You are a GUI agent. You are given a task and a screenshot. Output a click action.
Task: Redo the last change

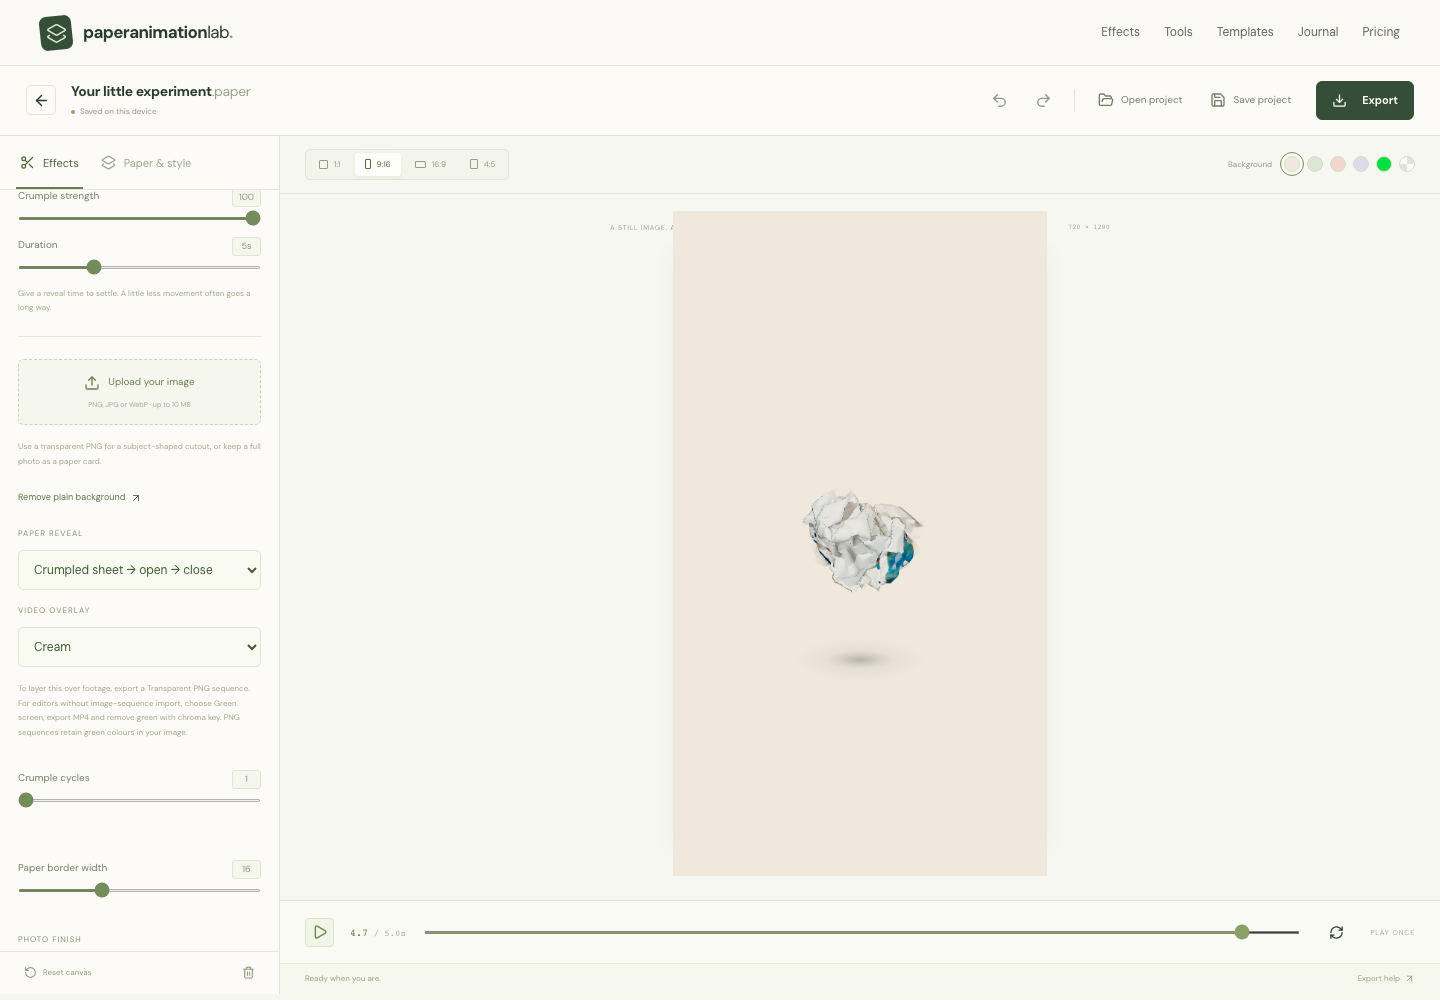coord(1043,100)
